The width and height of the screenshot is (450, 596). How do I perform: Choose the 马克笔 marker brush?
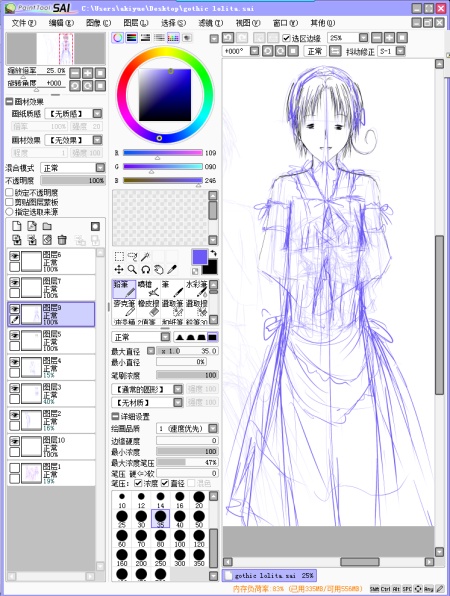pyautogui.click(x=124, y=308)
